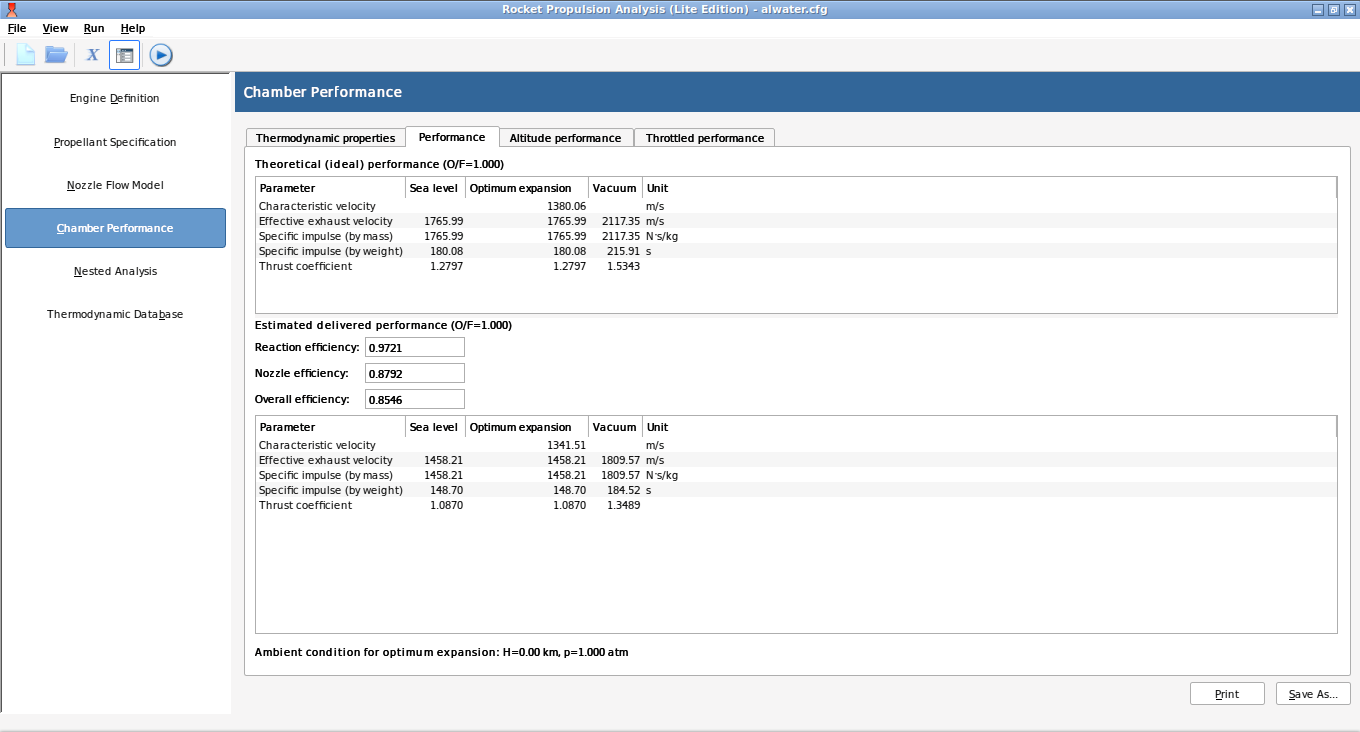Click the Print button
Viewport: 1360px width, 732px height.
point(1227,694)
